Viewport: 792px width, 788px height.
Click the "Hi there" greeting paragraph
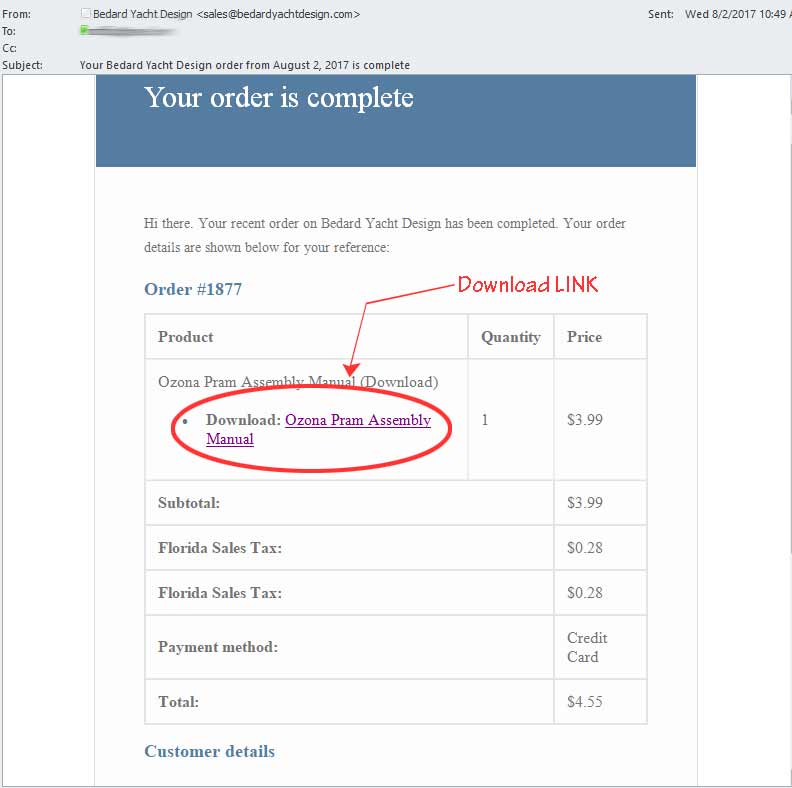click(x=385, y=235)
